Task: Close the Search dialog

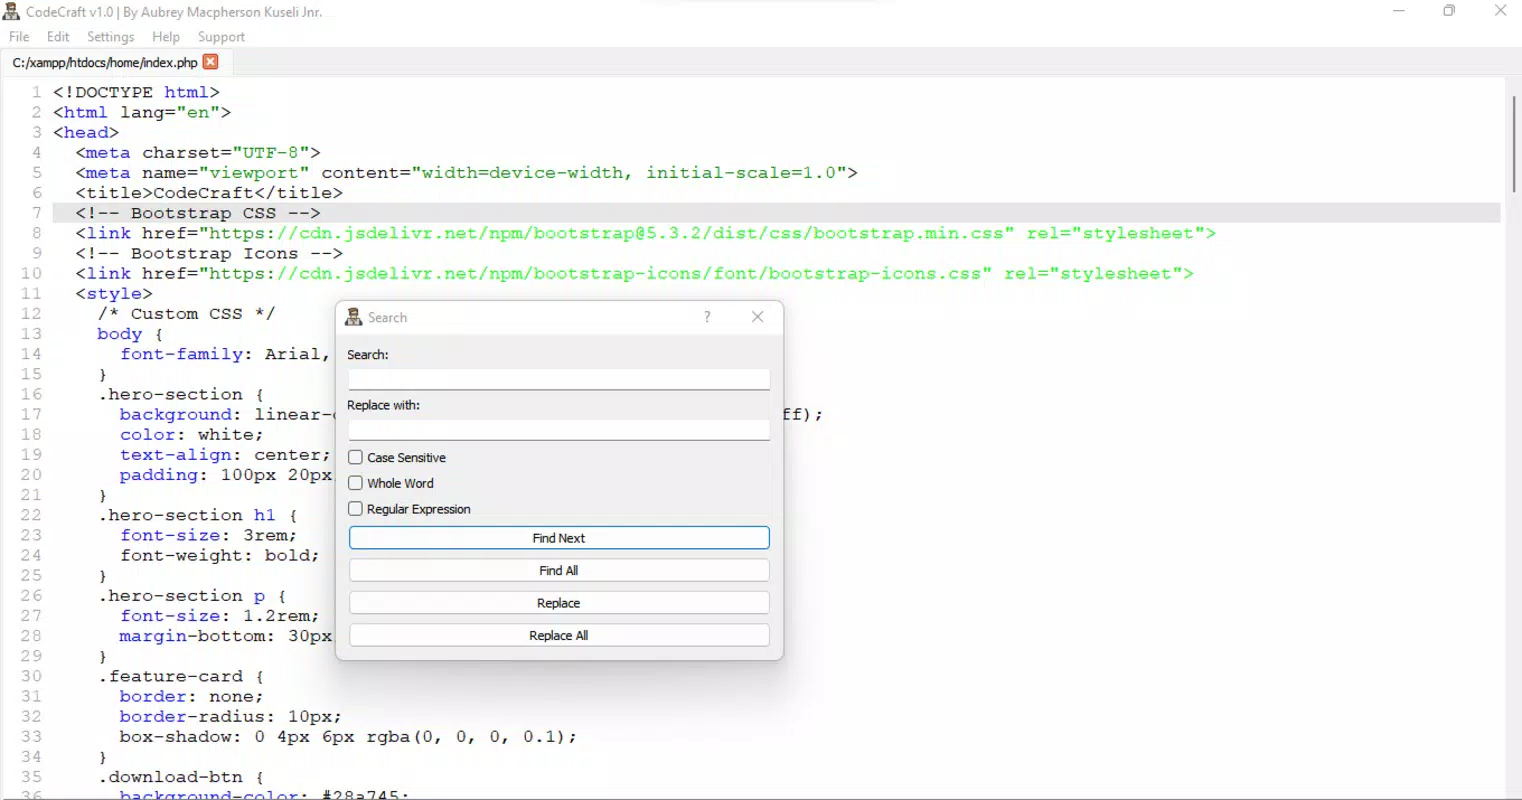Action: point(757,317)
